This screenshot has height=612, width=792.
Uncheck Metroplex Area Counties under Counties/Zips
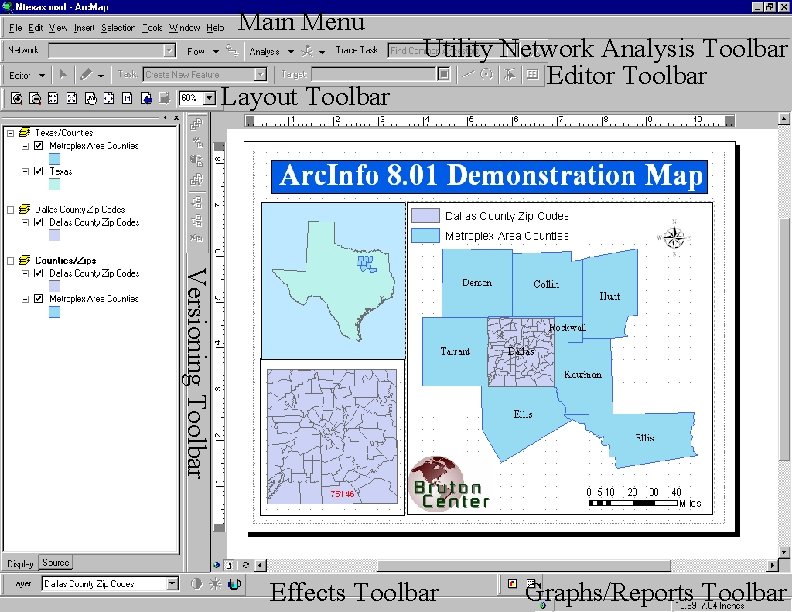pyautogui.click(x=38, y=299)
